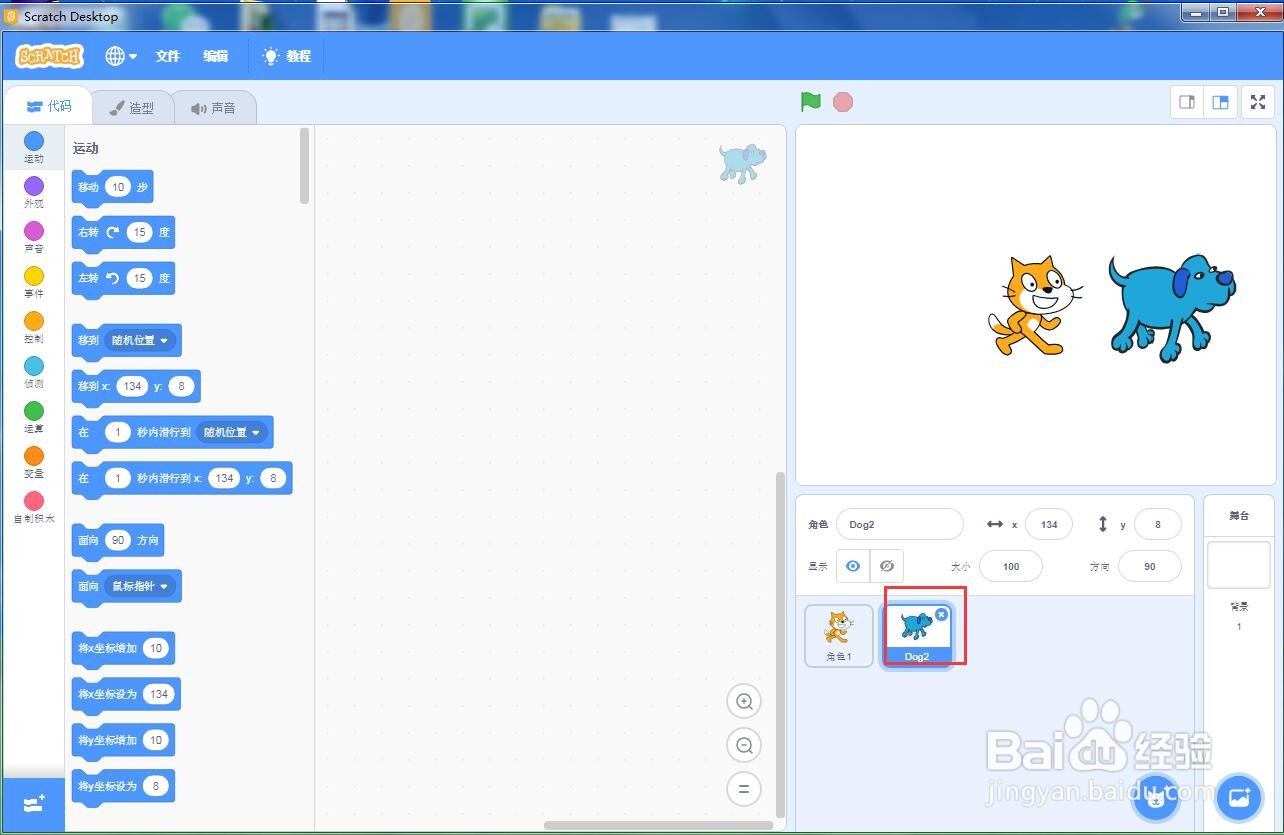Click the sprite name field Dog2
Viewport: 1284px width, 835px height.
coord(900,524)
